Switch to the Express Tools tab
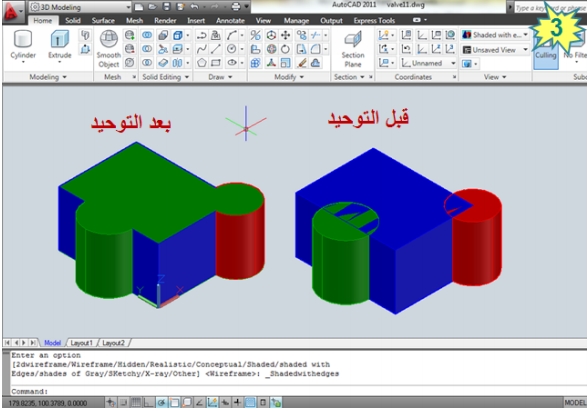Viewport: 588px width, 411px height. (x=374, y=21)
